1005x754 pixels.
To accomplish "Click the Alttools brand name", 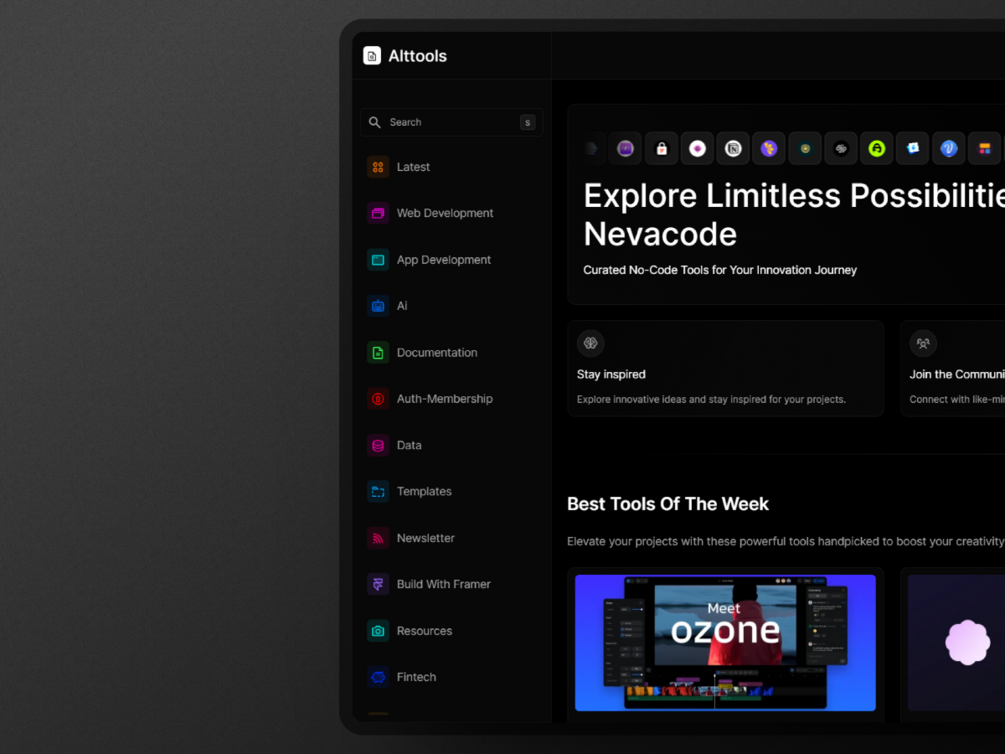I will point(417,56).
